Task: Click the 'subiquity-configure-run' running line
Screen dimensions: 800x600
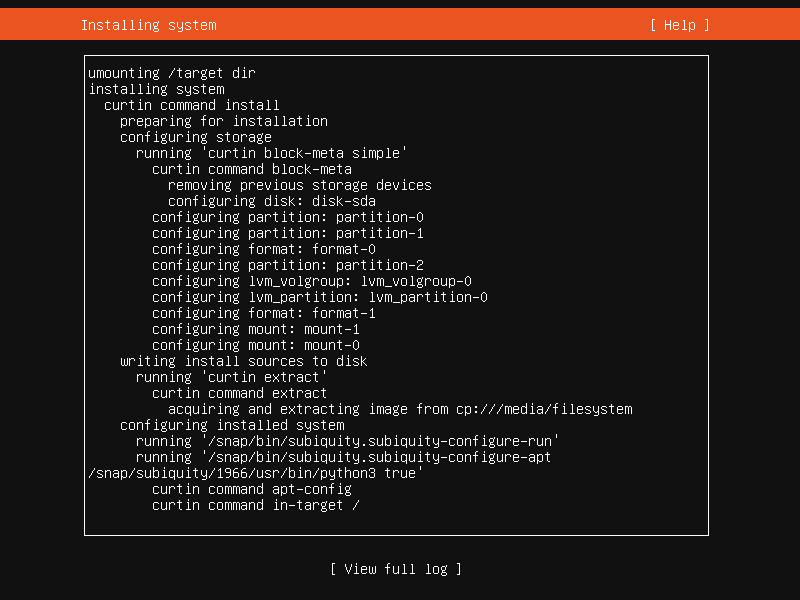Action: [x=348, y=441]
